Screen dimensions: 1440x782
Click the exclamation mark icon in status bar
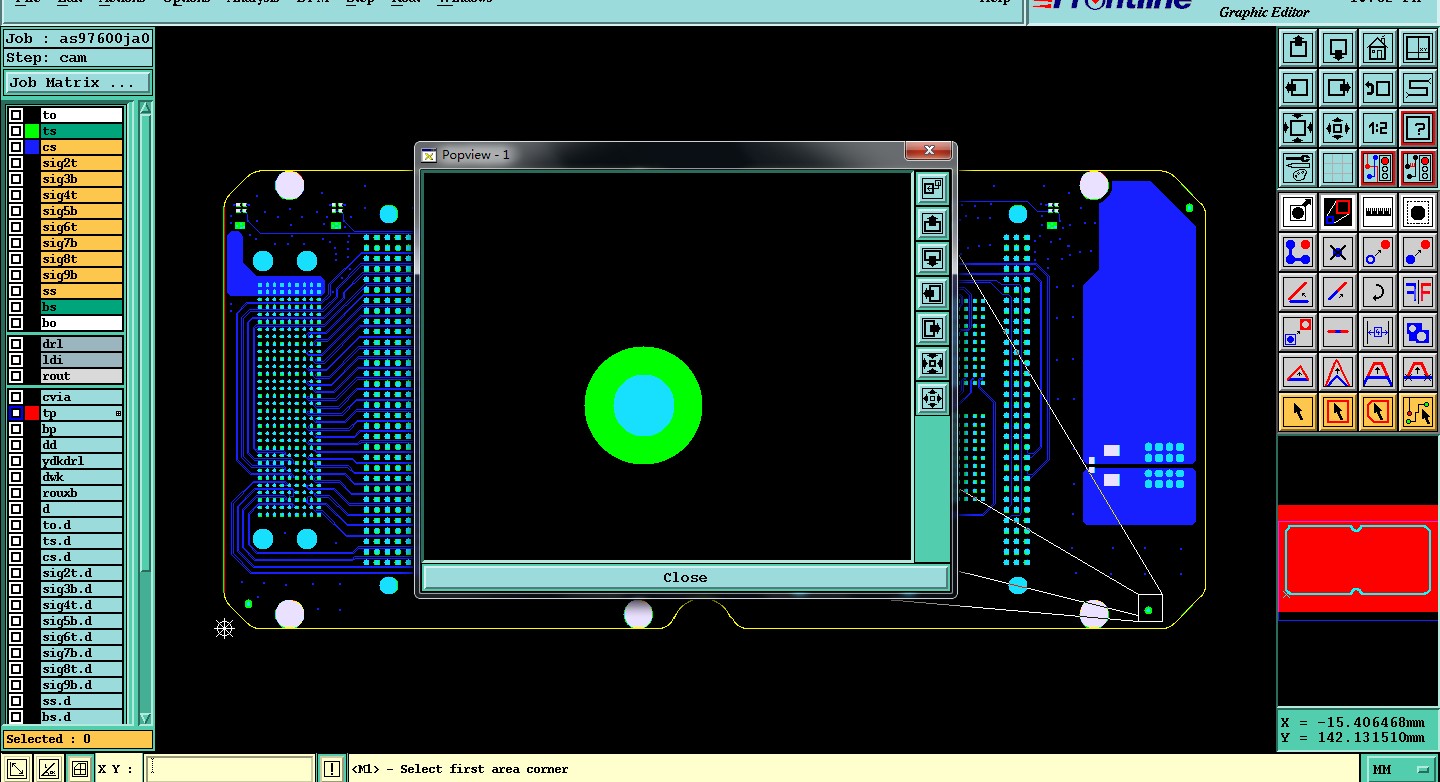(x=332, y=769)
